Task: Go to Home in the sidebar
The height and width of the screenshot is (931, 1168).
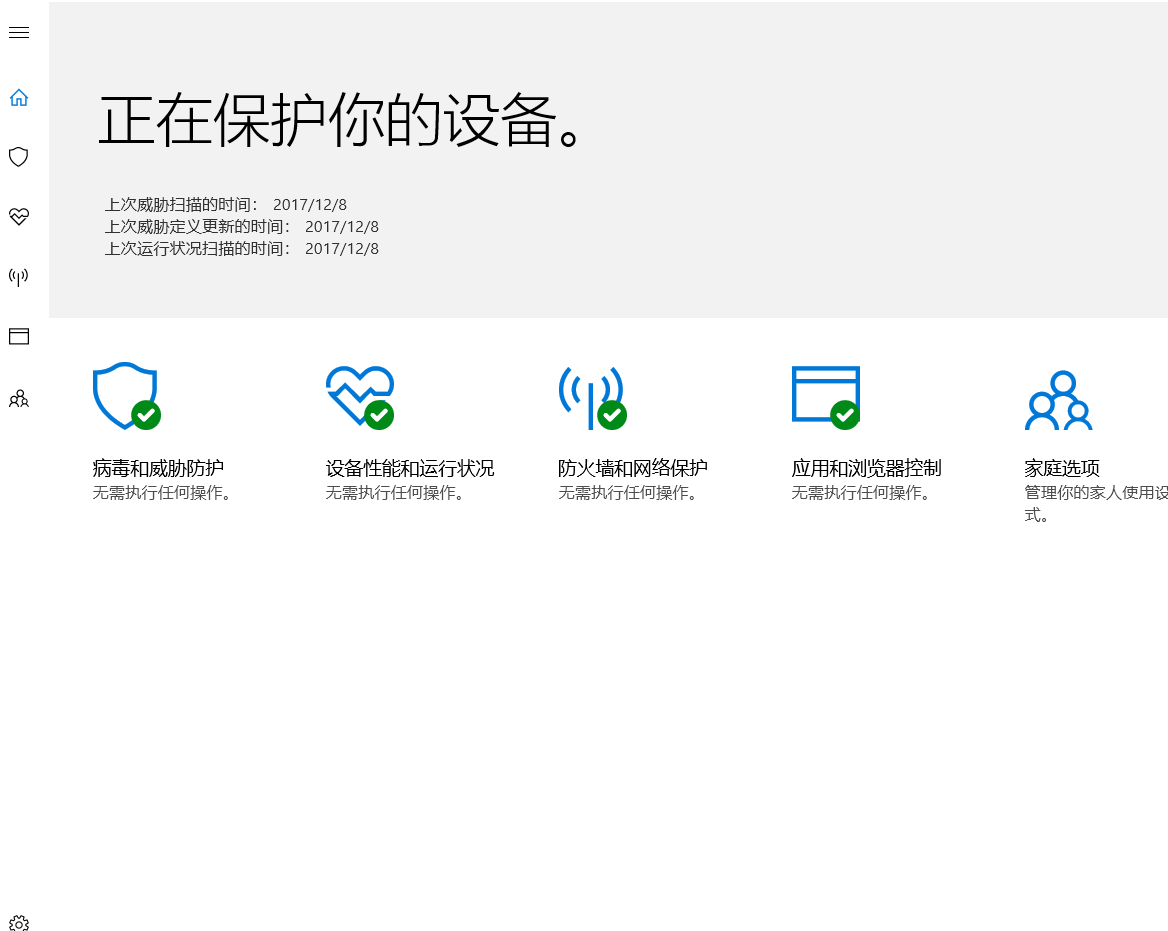Action: click(x=19, y=98)
